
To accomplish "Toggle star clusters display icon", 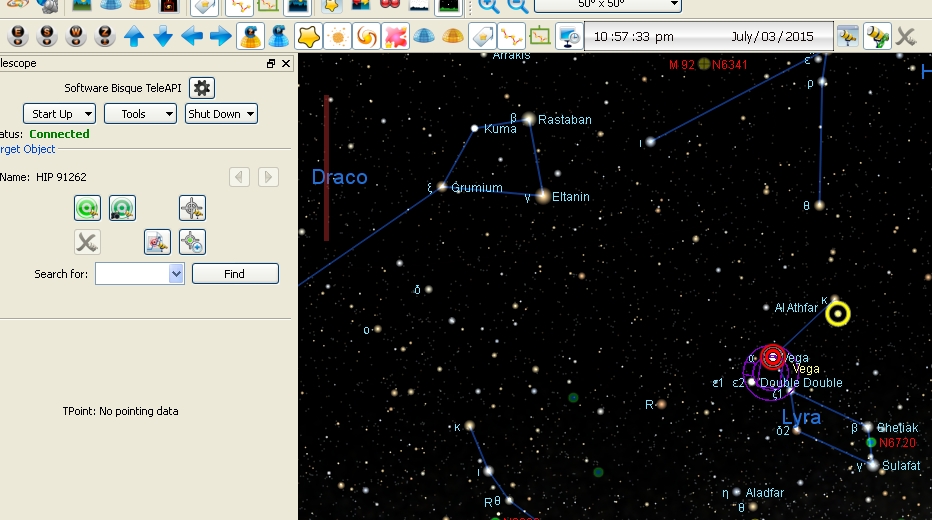I will click(x=338, y=36).
